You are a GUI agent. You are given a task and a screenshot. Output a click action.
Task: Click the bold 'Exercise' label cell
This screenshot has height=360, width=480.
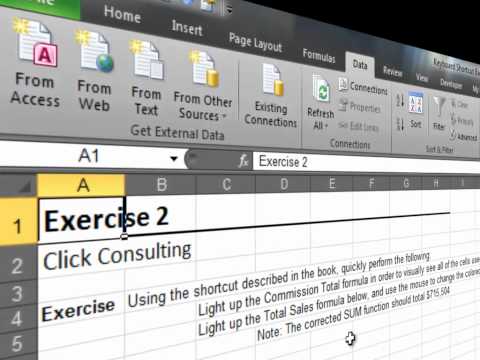(x=79, y=310)
